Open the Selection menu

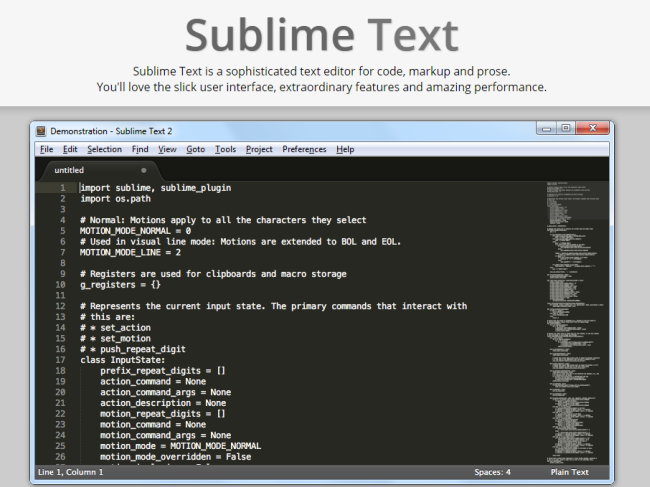104,149
